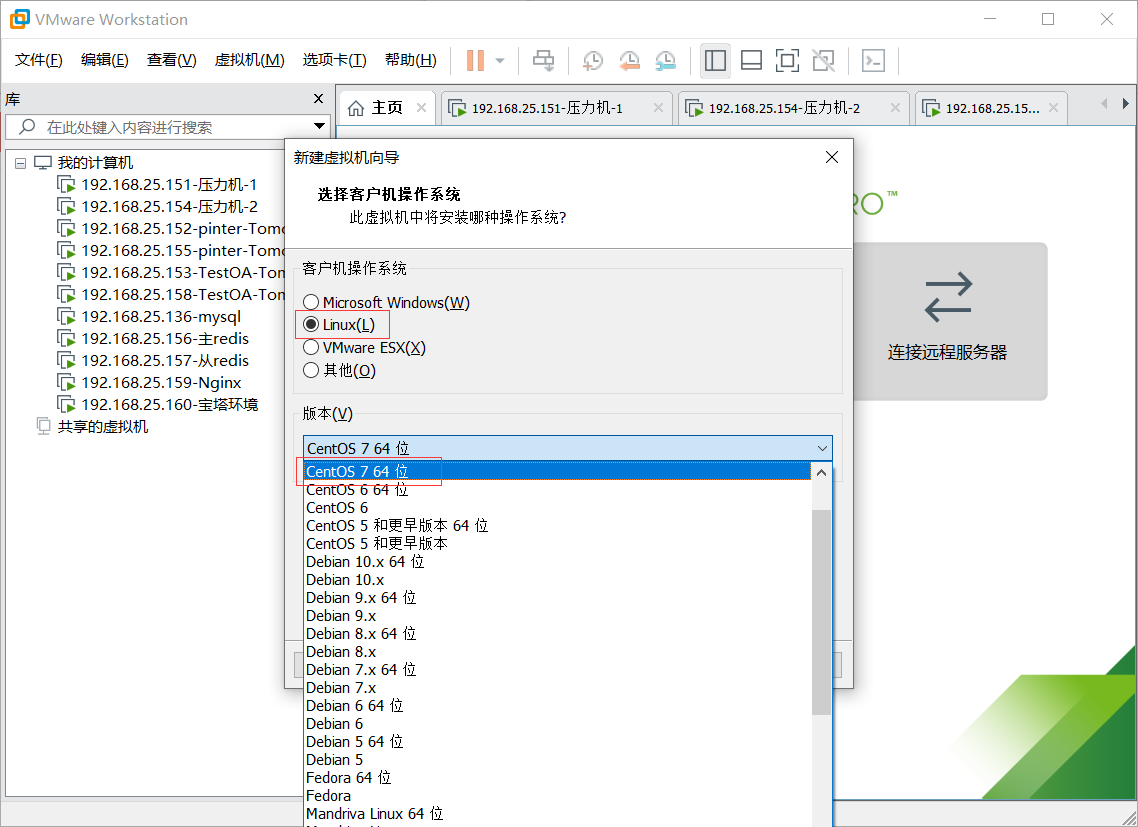Screen dimensions: 1138x827
Task: Select the Linux(L) radio button
Action: pos(339,325)
